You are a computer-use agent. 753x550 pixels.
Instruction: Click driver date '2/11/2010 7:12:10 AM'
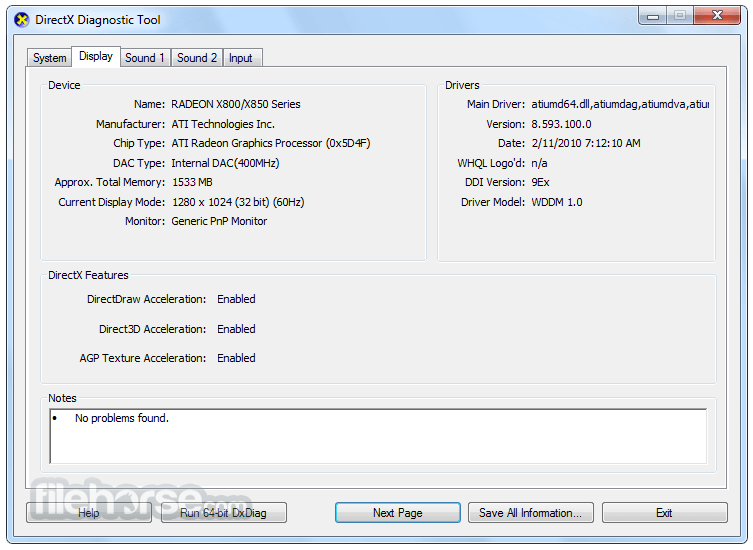click(x=586, y=143)
